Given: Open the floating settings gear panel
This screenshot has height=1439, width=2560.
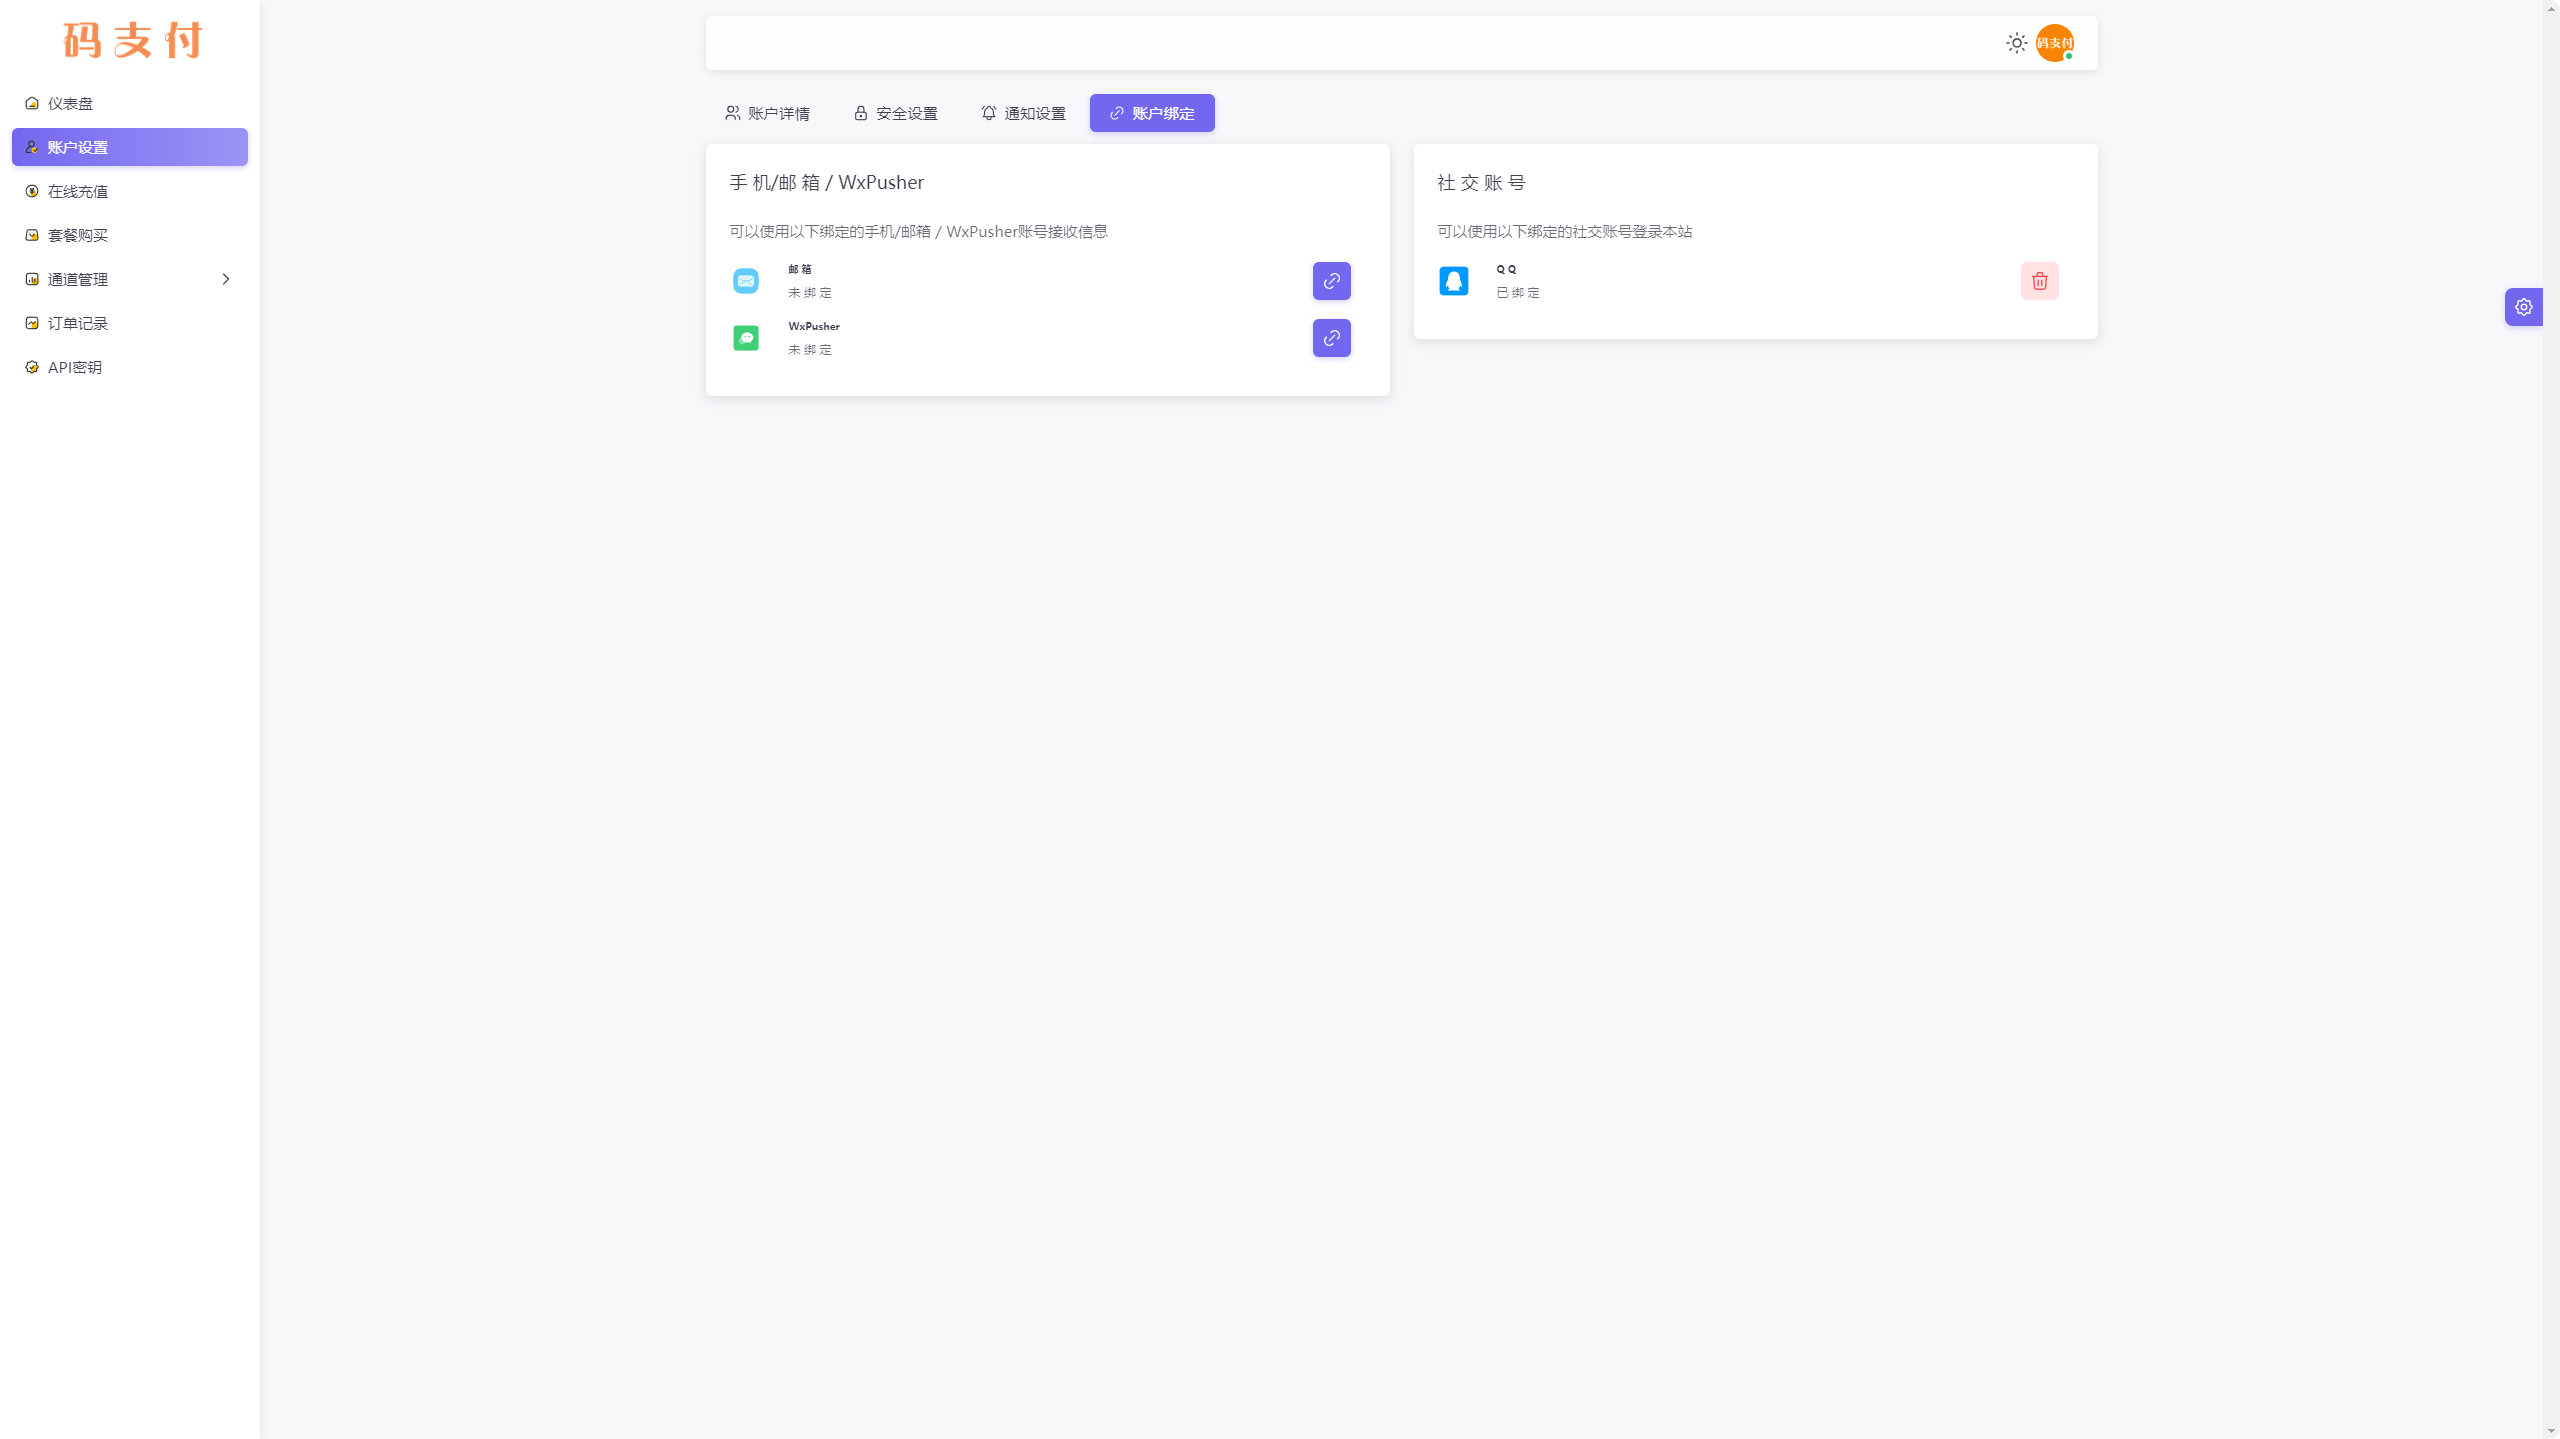Looking at the screenshot, I should click(2523, 307).
